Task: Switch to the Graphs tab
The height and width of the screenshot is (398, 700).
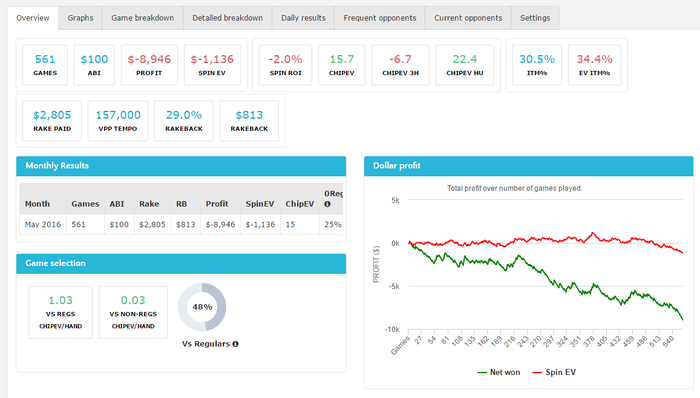Action: pos(80,18)
